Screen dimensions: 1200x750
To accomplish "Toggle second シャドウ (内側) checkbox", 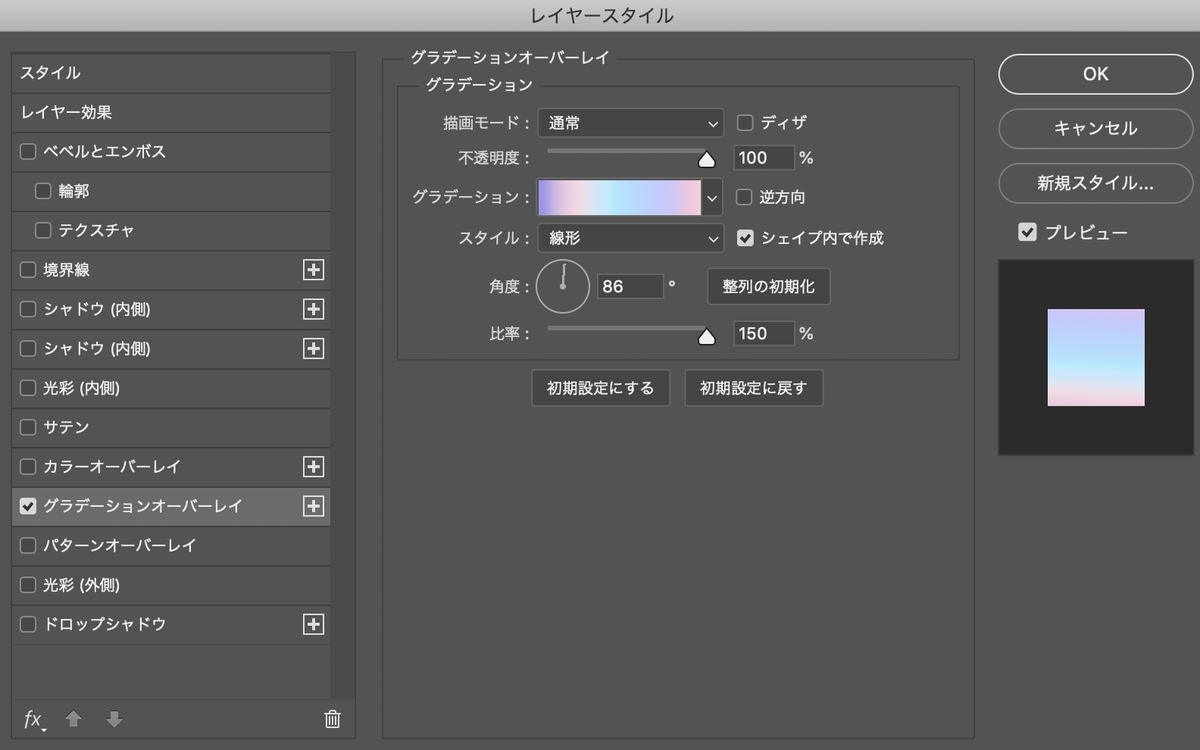I will tap(28, 348).
